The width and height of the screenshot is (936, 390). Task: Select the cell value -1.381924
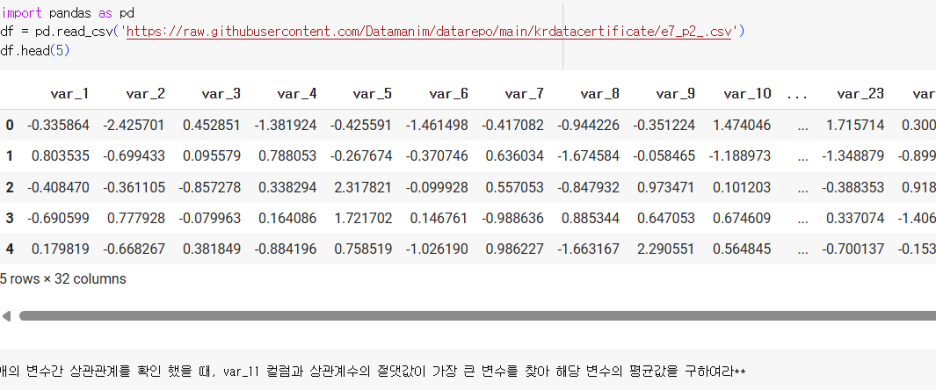285,125
